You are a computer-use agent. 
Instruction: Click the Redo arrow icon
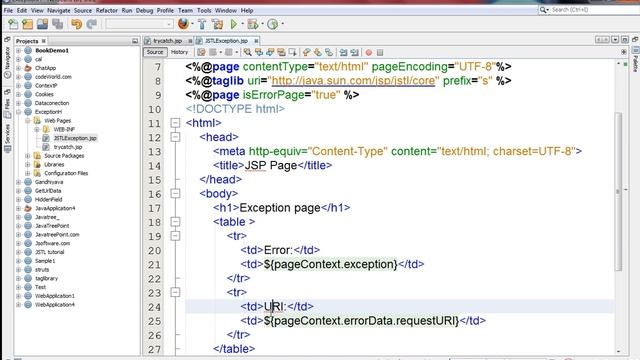91,24
